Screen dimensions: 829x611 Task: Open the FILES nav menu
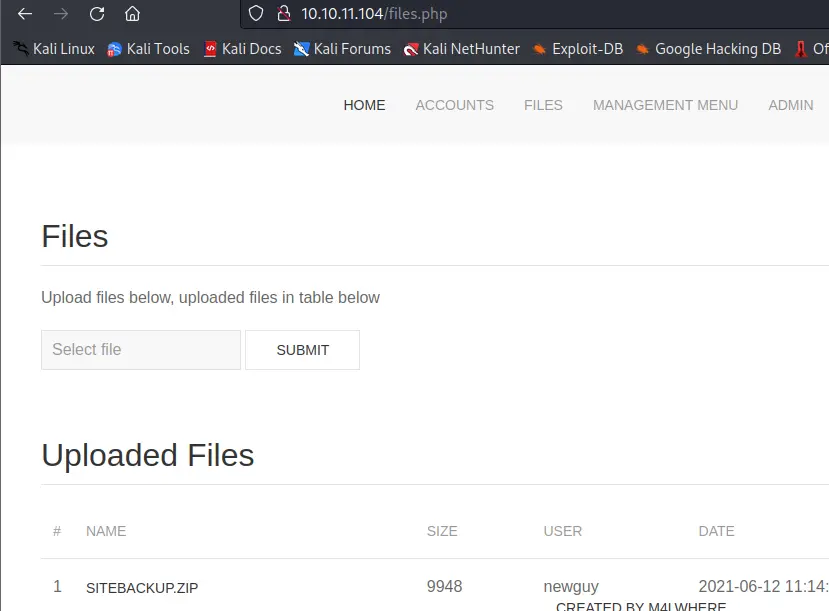544,105
